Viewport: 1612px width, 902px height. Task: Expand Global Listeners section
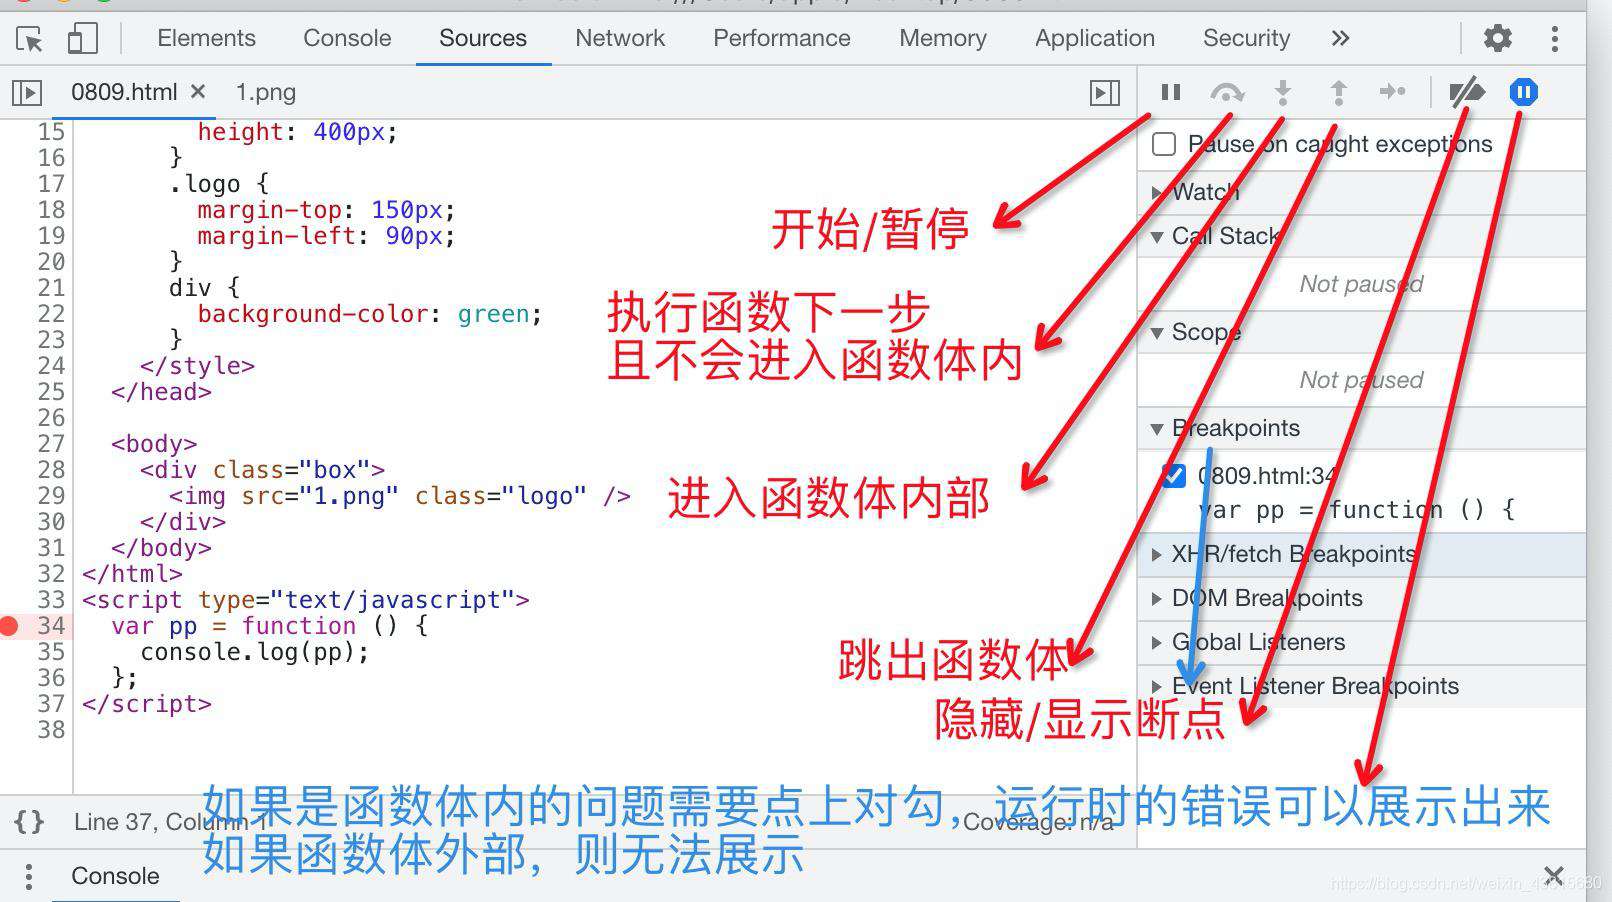click(x=1157, y=643)
